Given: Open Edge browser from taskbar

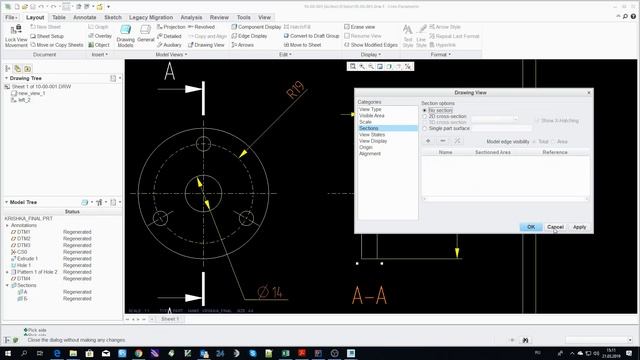Looking at the screenshot, I should (57, 353).
